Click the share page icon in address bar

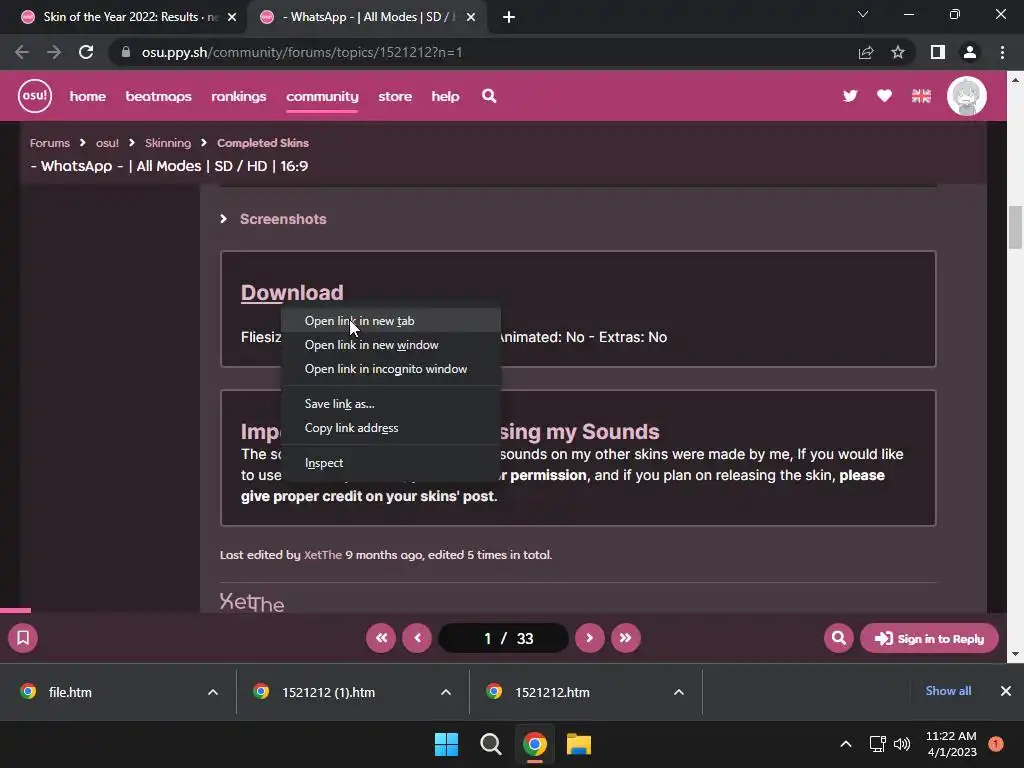coord(866,52)
